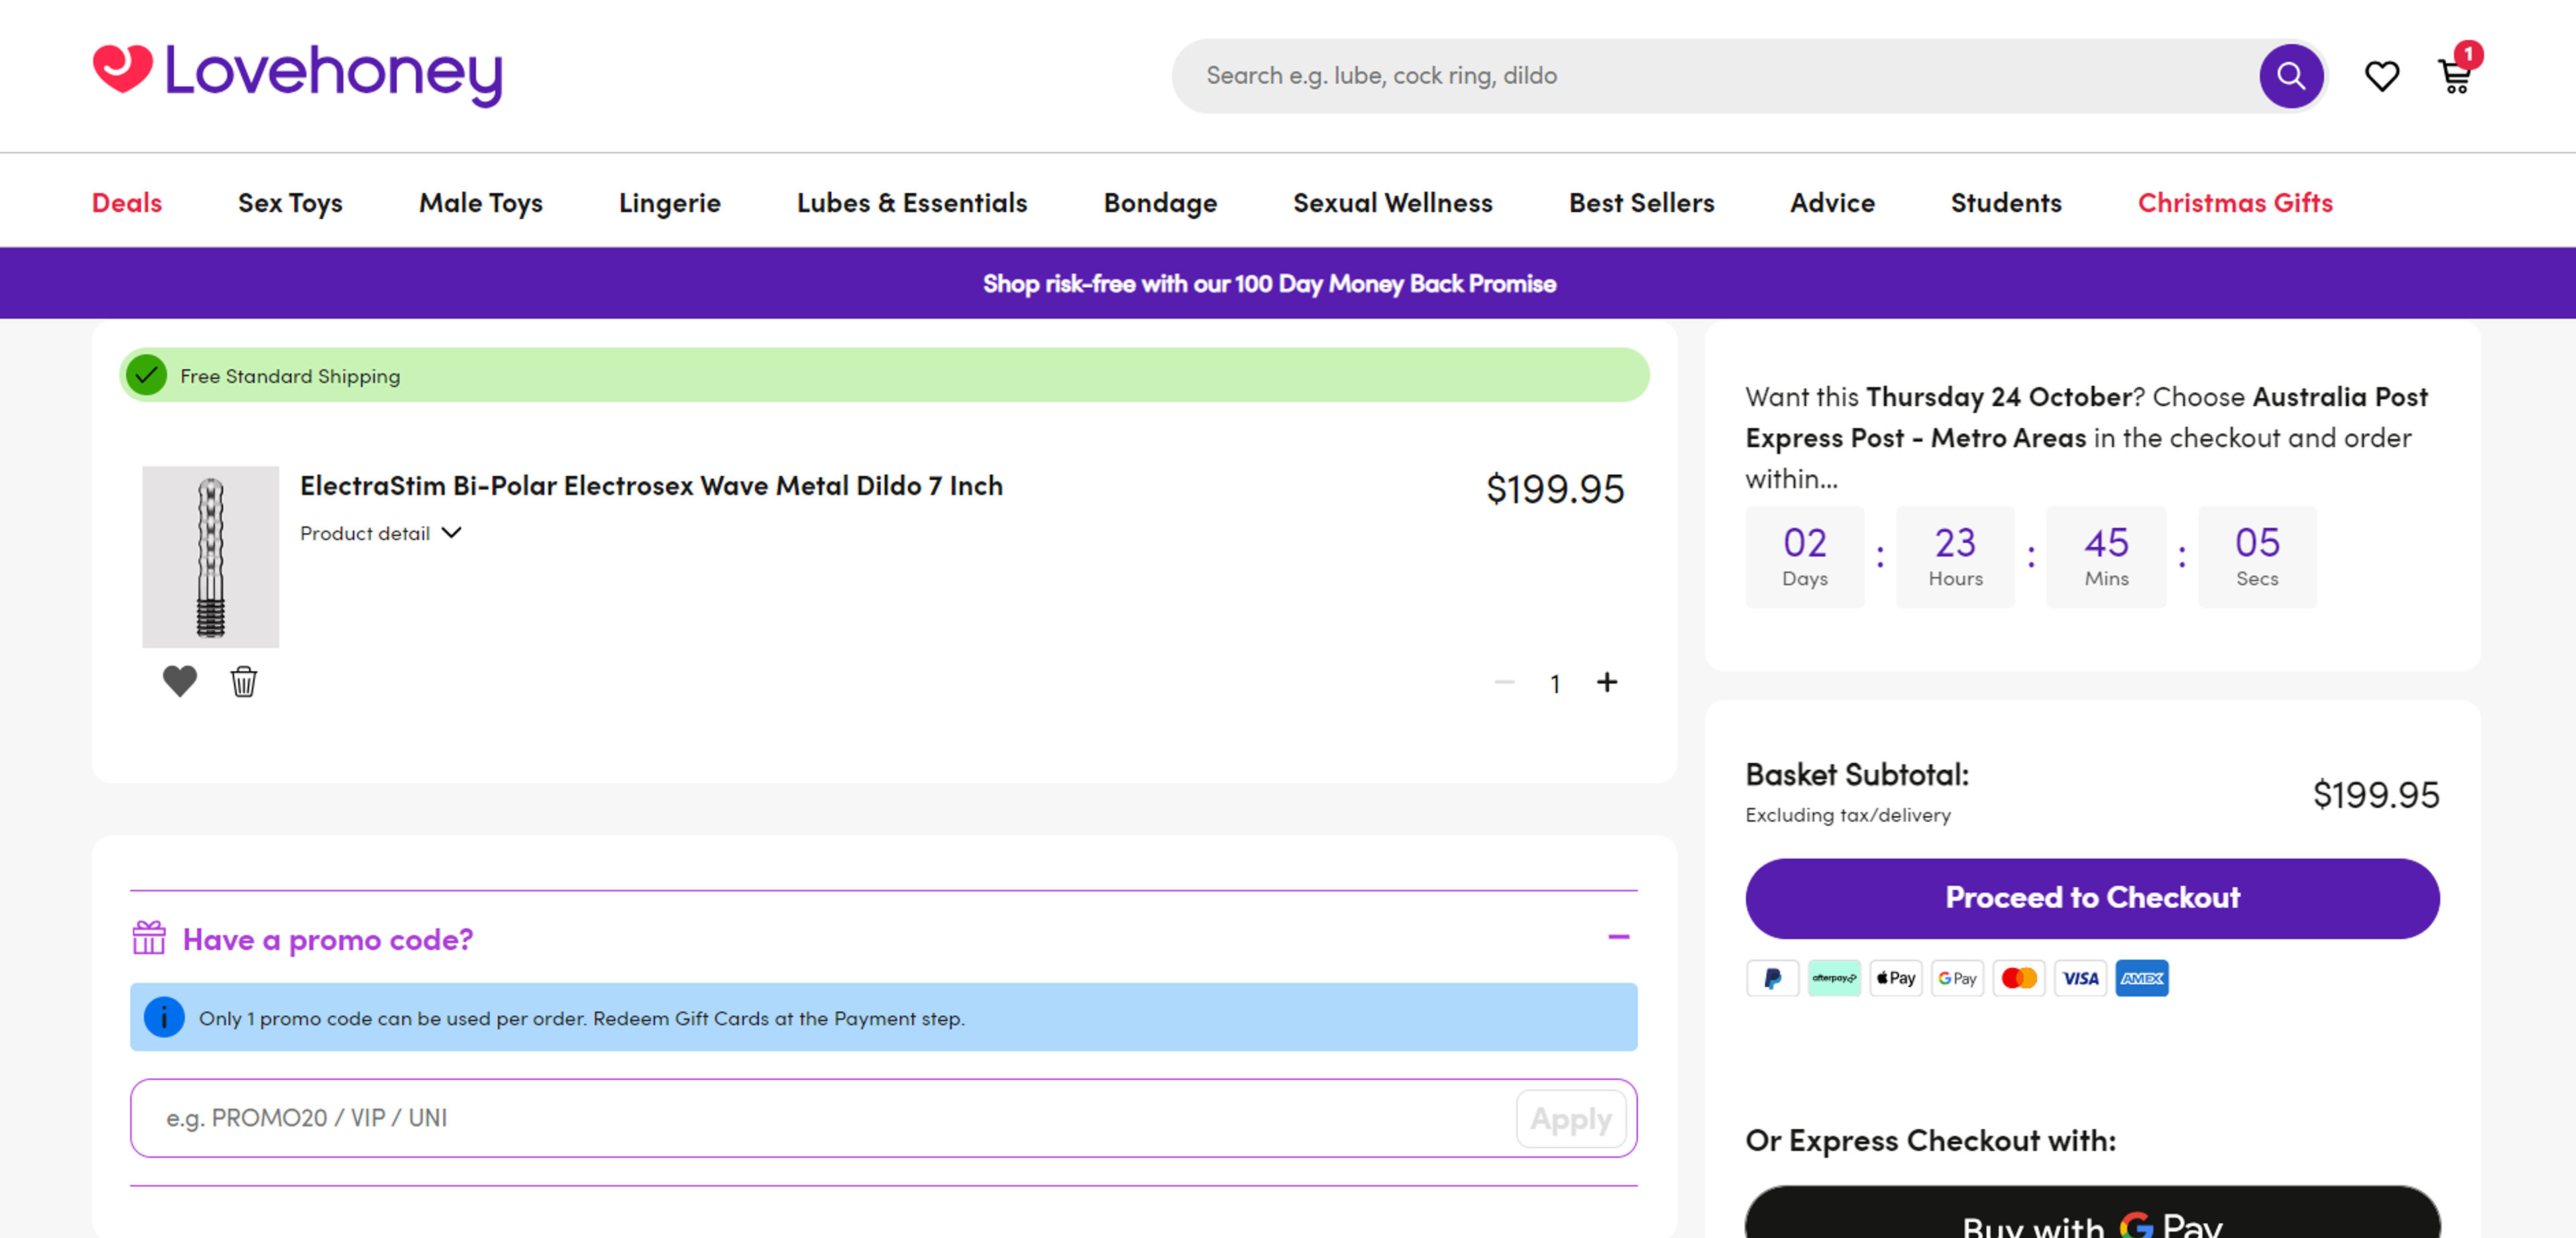This screenshot has width=2576, height=1238.
Task: Save item to wishlist with heart icon
Action: tap(180, 681)
